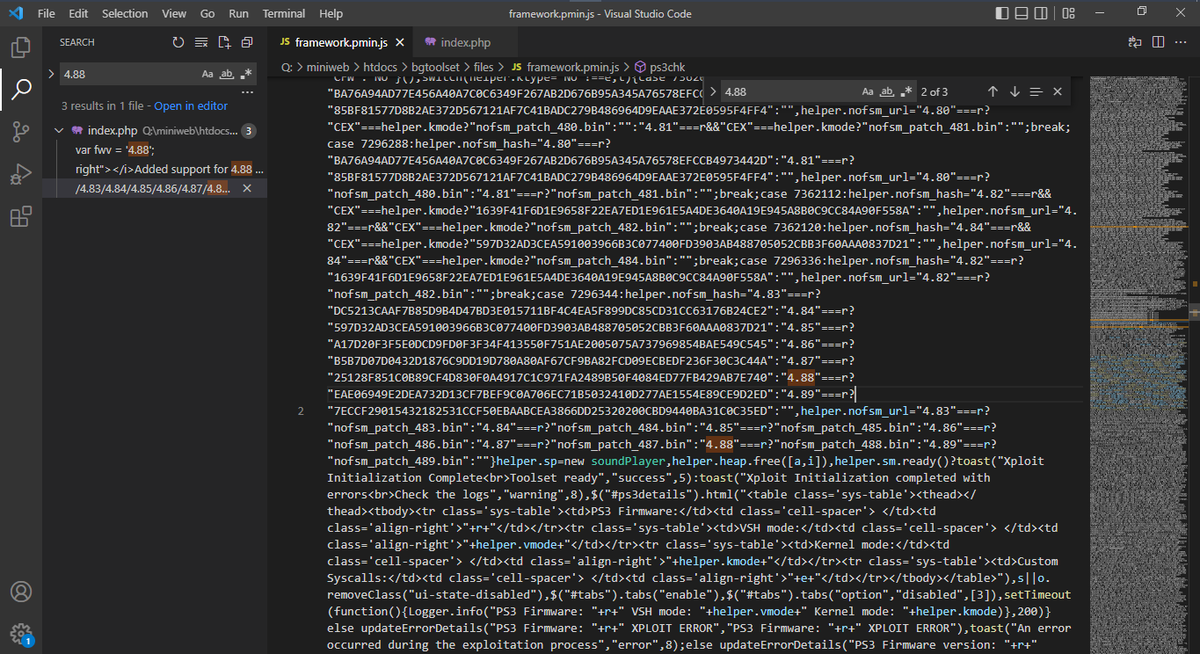
Task: Toggle Use Regular Expression in Search panel
Action: [x=246, y=75]
